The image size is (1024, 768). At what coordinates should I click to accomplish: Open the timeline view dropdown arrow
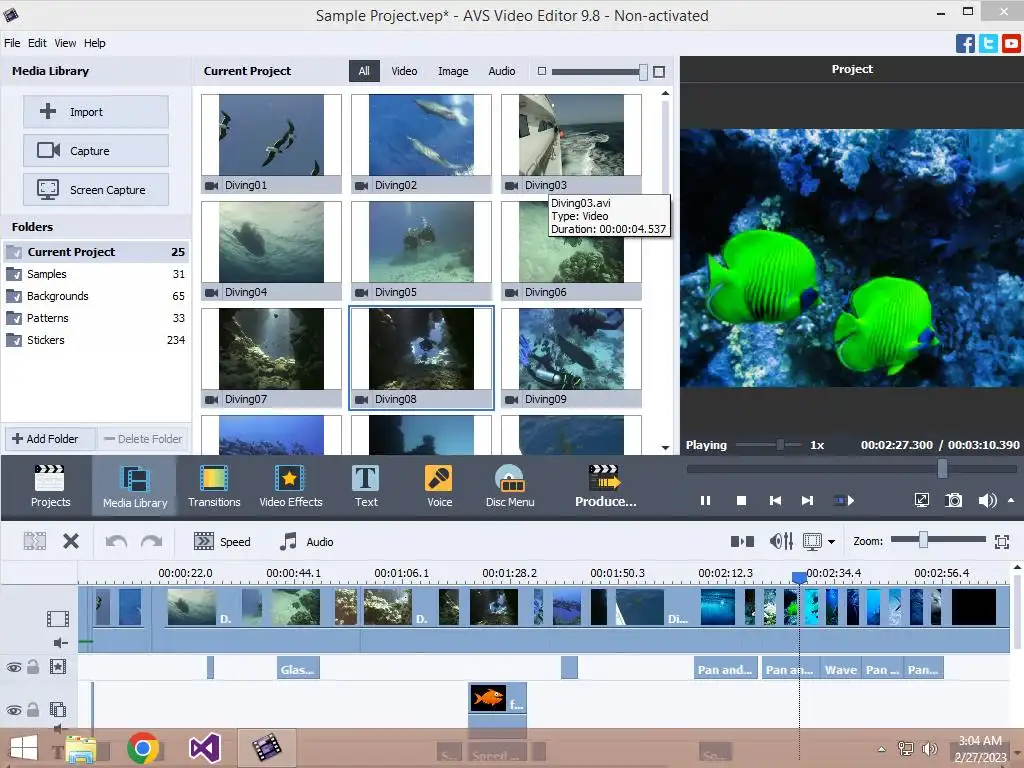pos(831,541)
